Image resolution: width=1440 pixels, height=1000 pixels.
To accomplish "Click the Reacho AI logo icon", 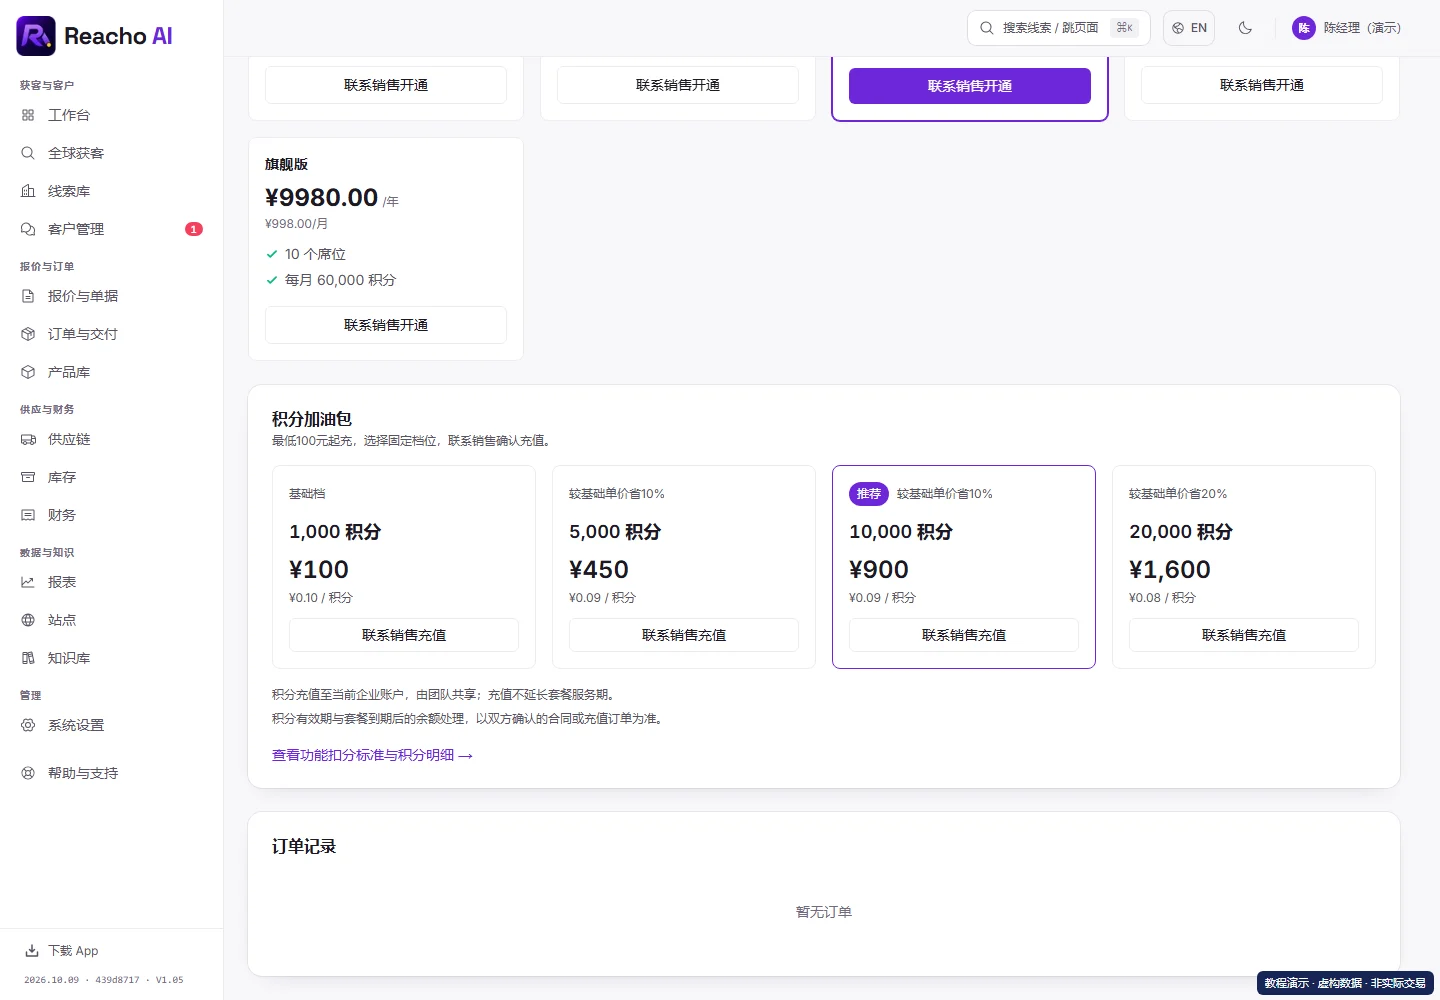I will click(36, 36).
